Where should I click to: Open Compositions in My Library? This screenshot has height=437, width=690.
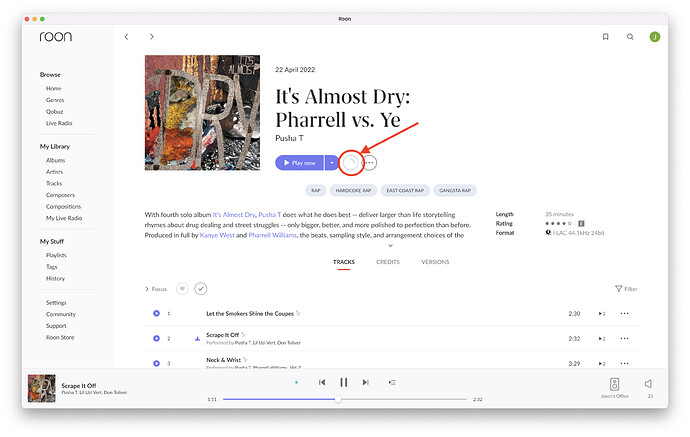(x=63, y=206)
